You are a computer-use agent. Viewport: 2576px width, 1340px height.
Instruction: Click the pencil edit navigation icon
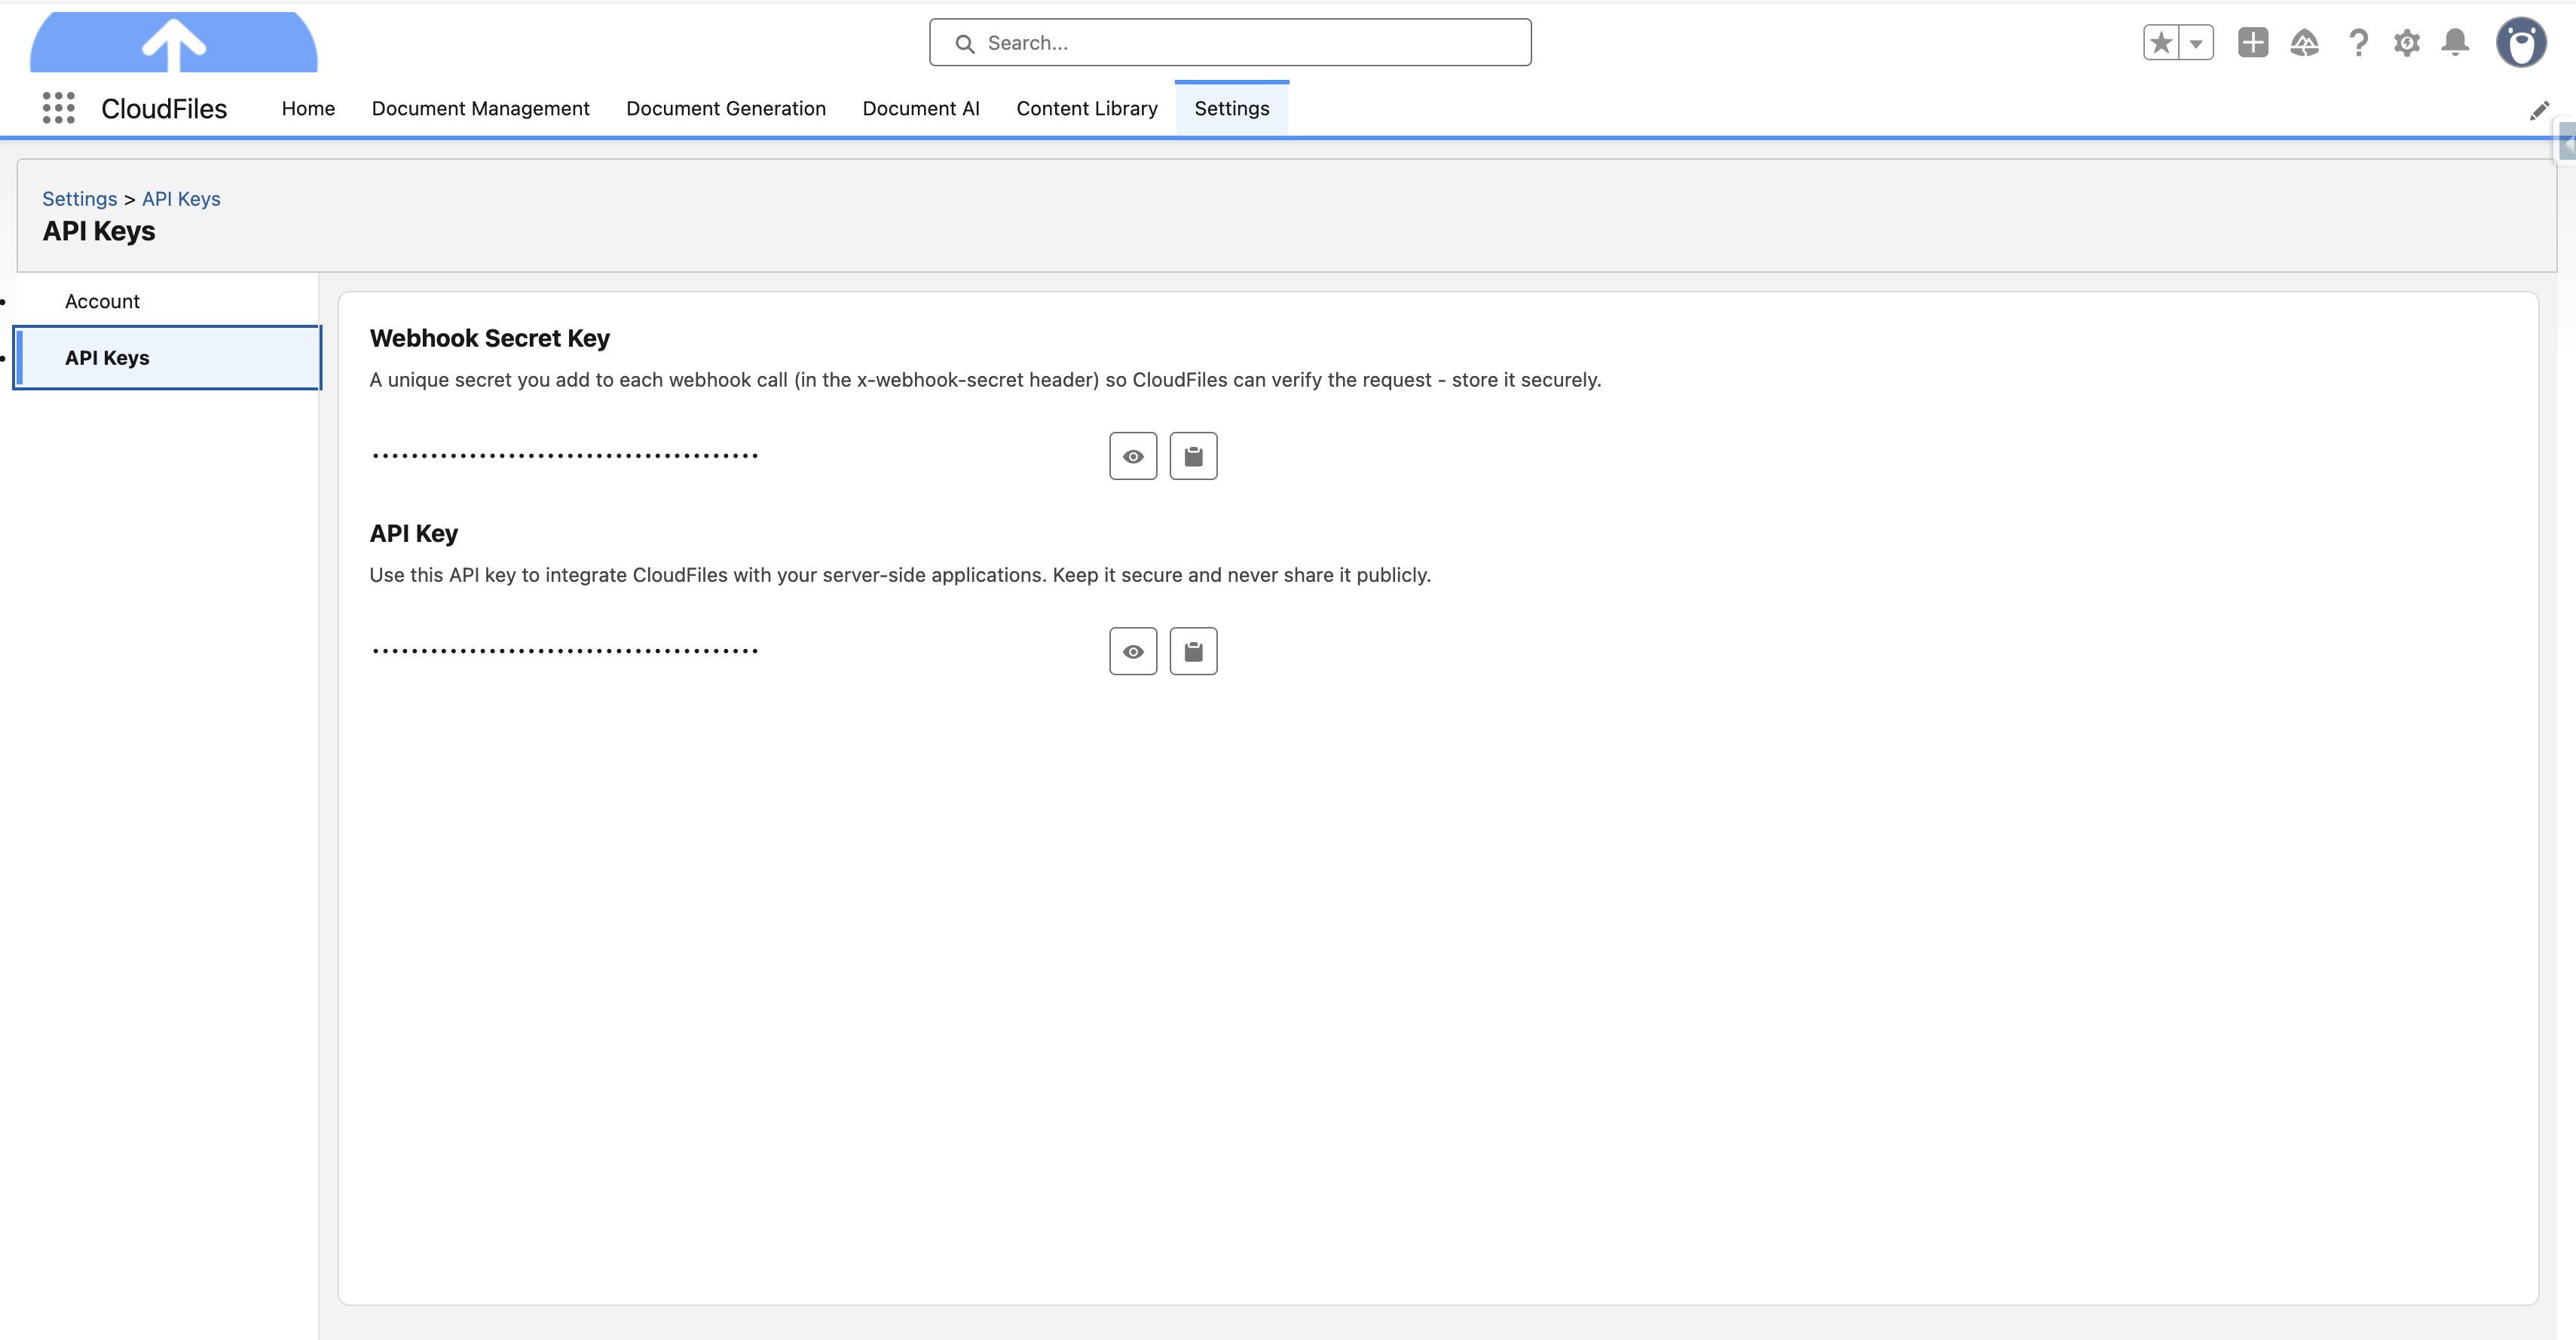(2539, 110)
